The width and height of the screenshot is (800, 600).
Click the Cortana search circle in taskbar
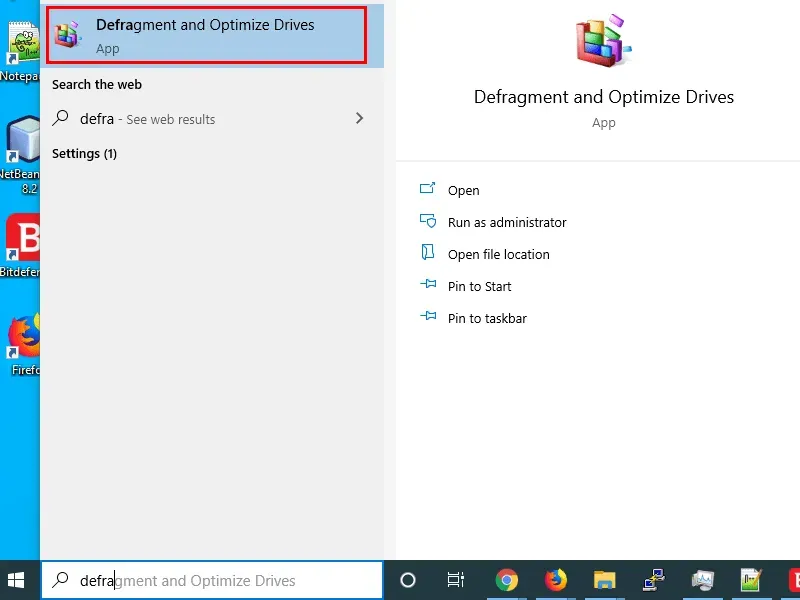click(406, 580)
